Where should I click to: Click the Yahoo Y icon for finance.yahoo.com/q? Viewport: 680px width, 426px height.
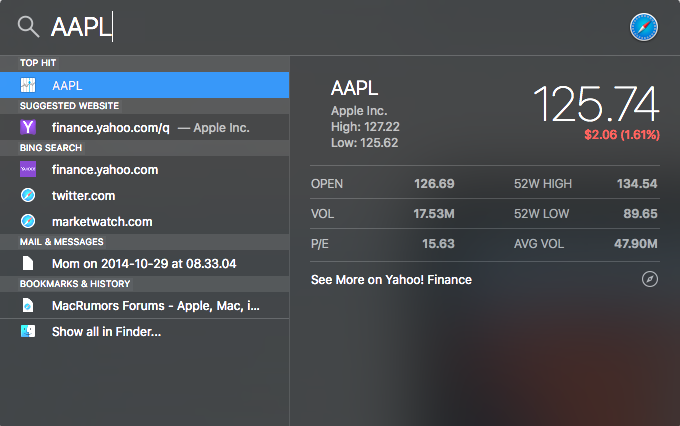pos(28,127)
